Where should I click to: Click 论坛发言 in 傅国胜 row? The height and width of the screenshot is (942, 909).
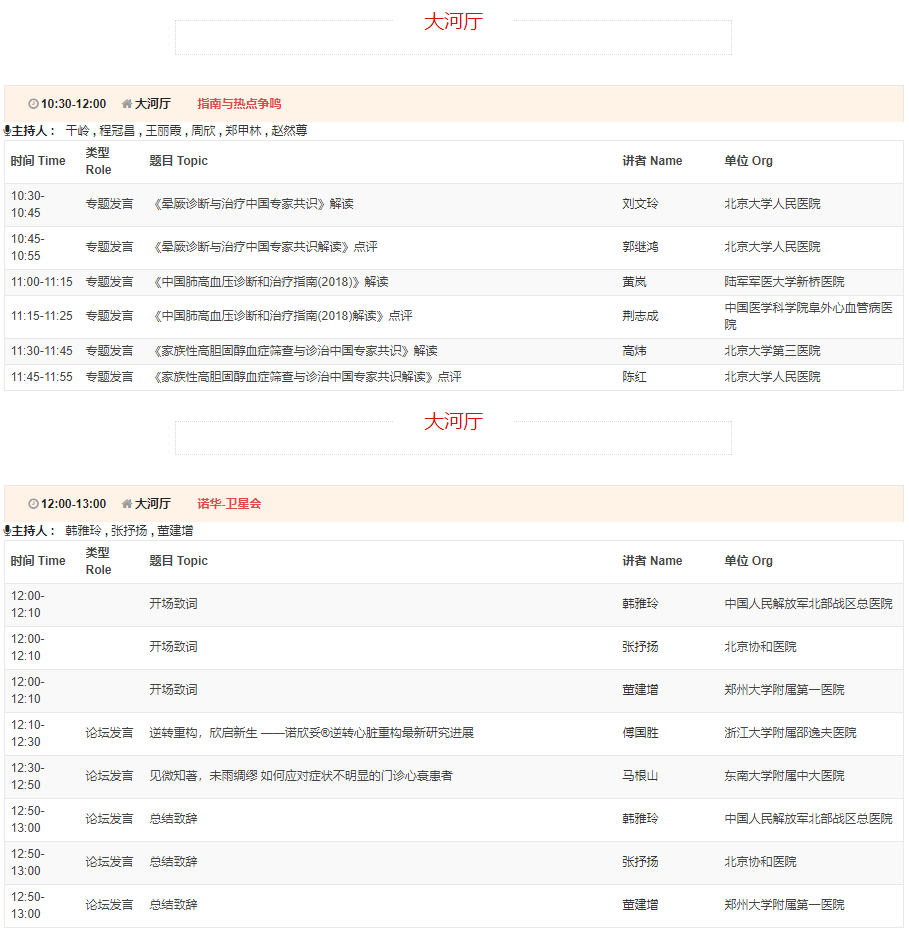[x=109, y=733]
